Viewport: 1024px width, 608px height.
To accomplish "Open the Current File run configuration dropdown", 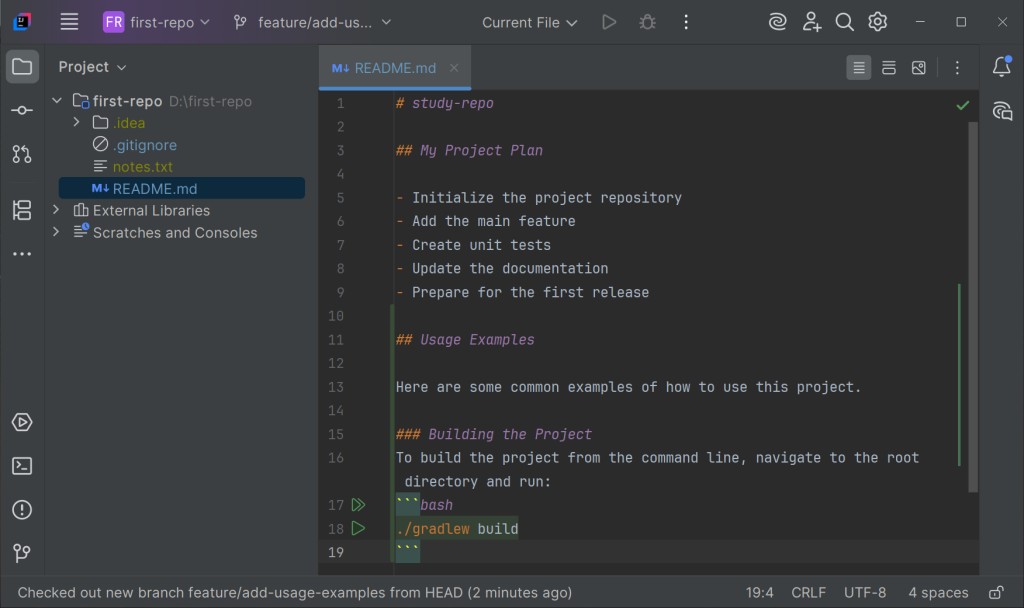I will [x=529, y=22].
